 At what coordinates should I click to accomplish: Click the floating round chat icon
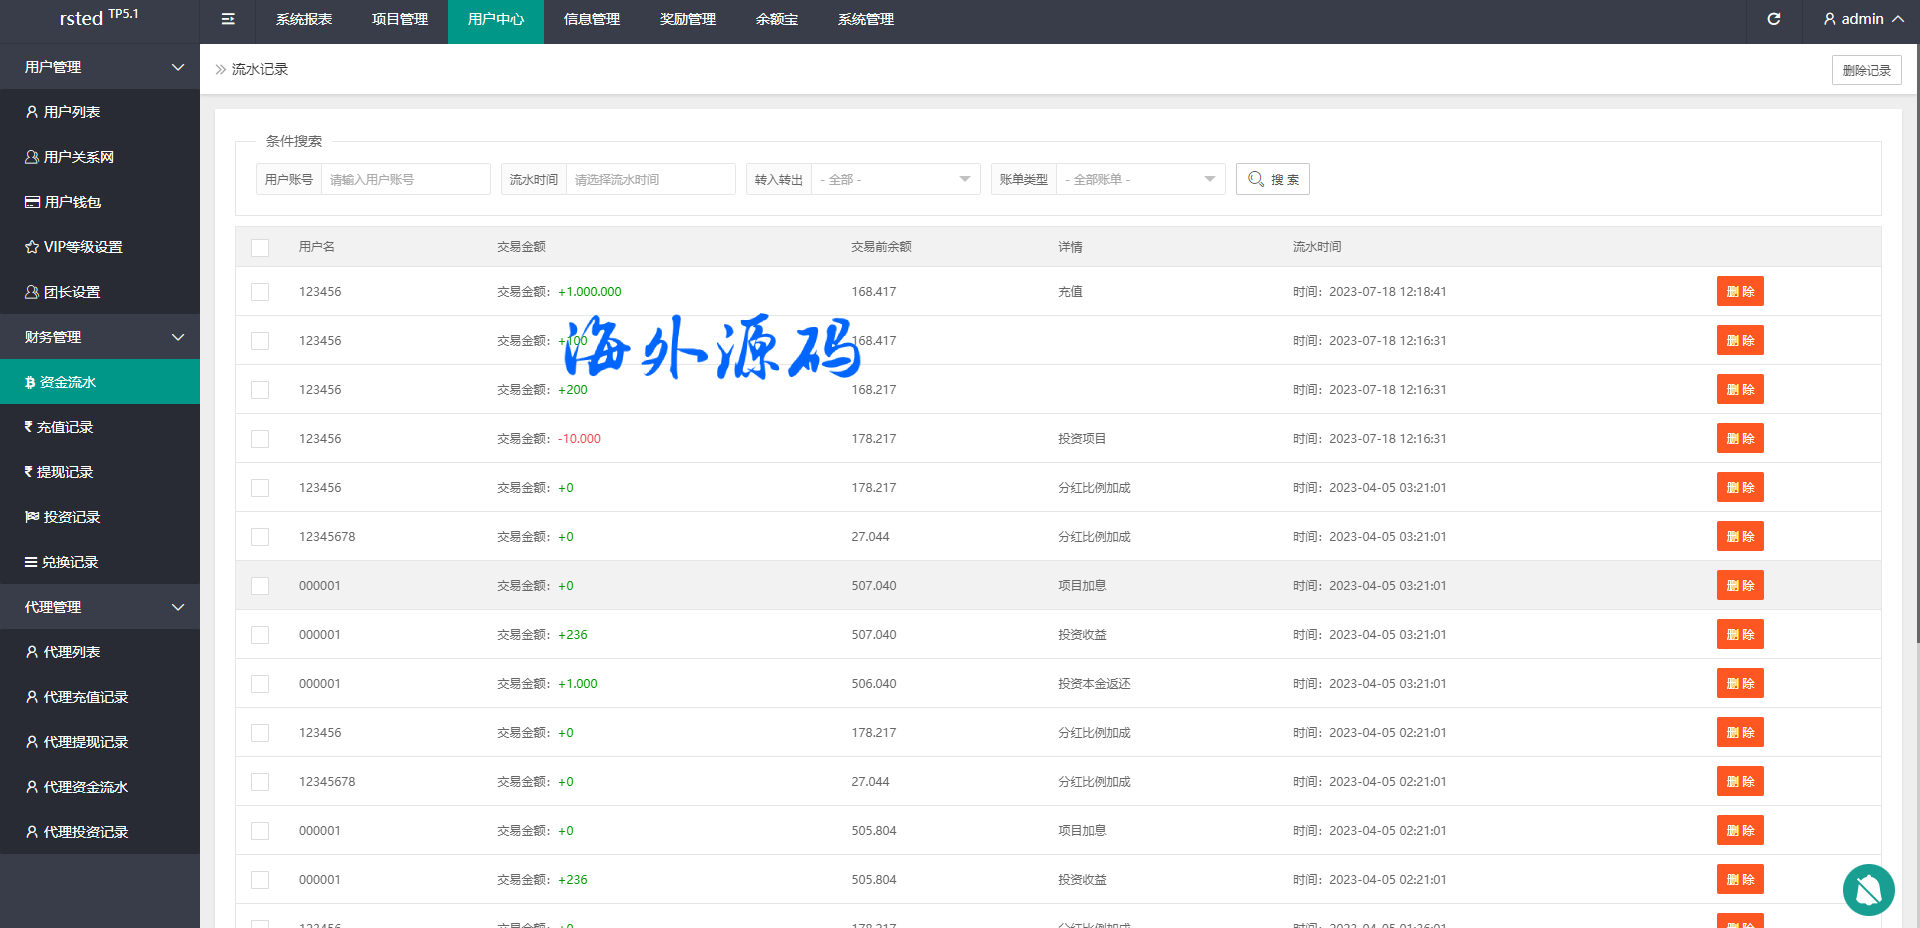coord(1868,889)
